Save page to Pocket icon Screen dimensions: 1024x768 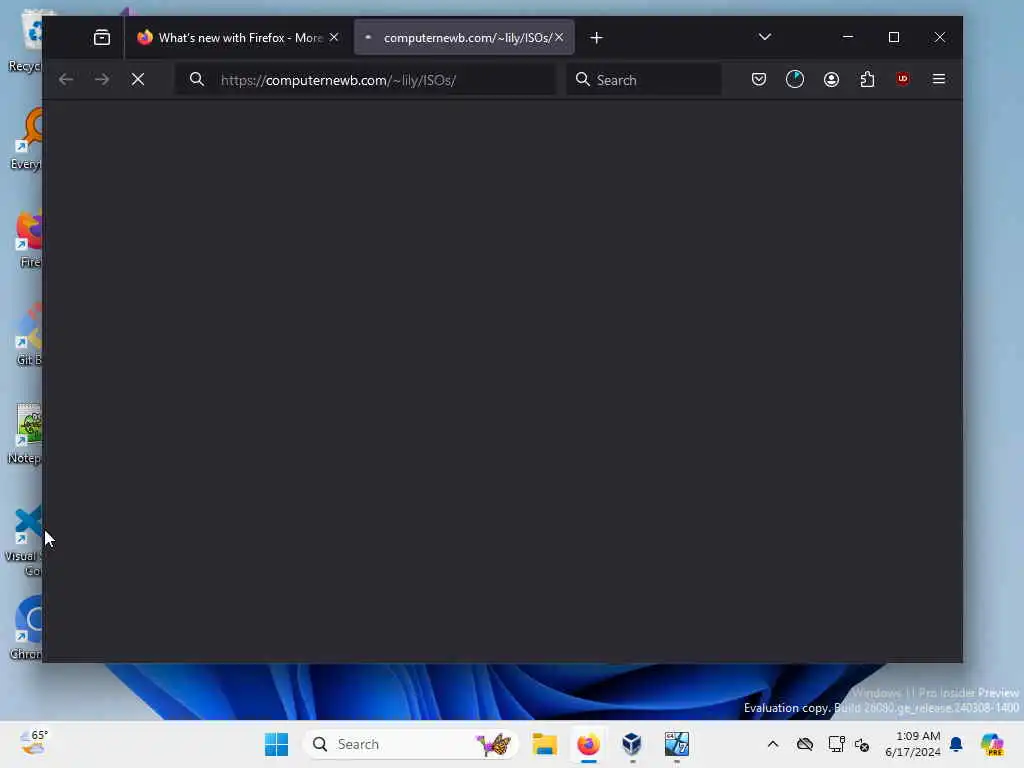(x=759, y=80)
